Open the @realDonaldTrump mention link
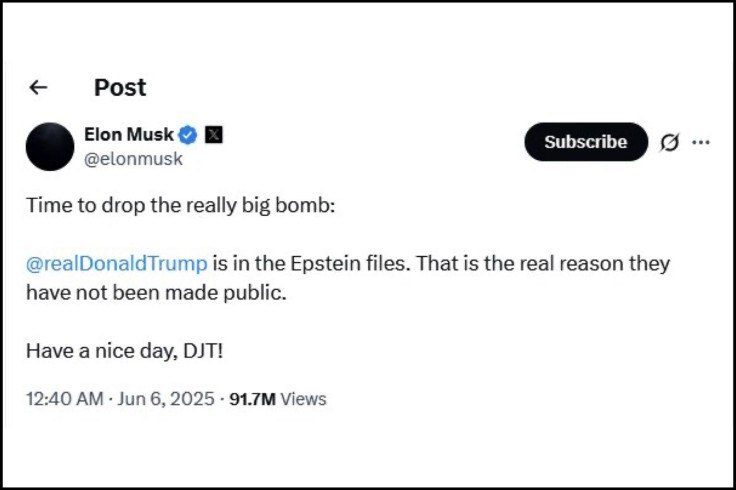Screen dimensions: 736x490 (117, 264)
